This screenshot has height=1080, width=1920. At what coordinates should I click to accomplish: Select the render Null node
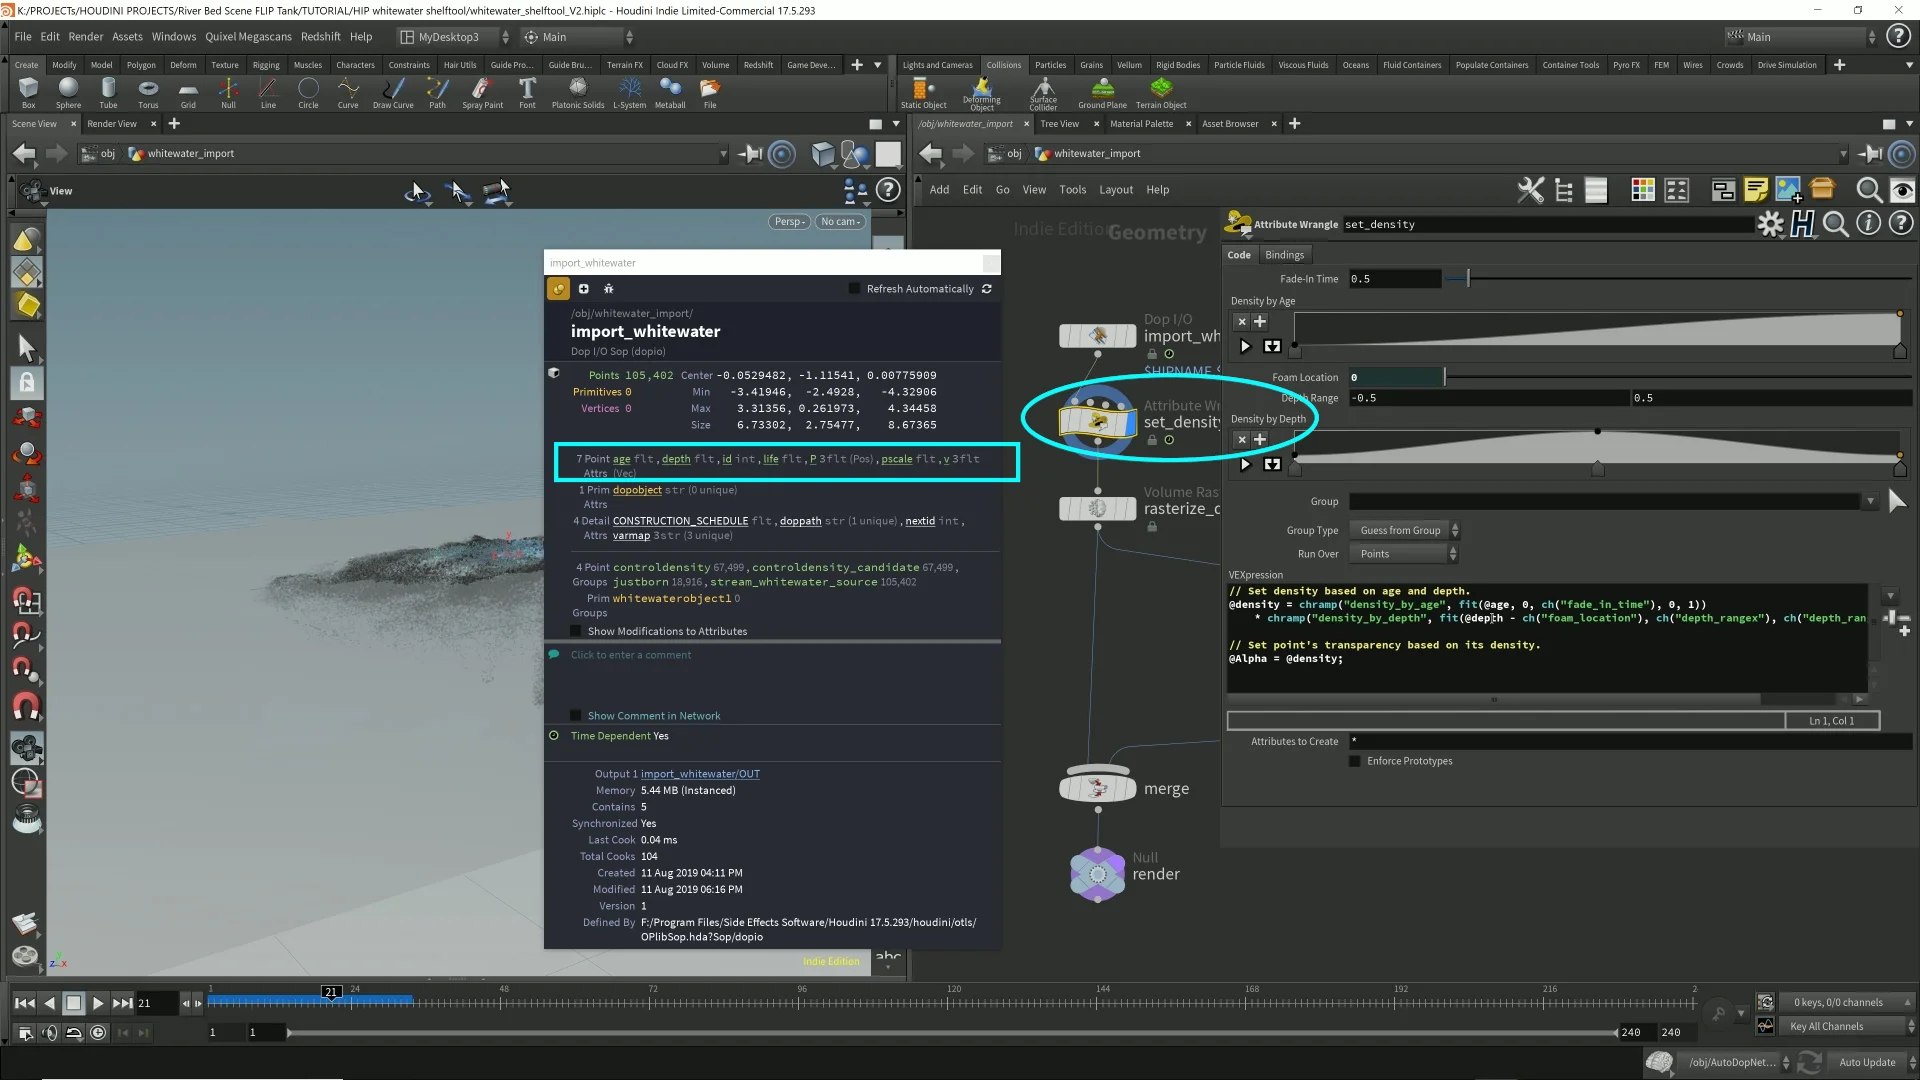click(x=1097, y=874)
